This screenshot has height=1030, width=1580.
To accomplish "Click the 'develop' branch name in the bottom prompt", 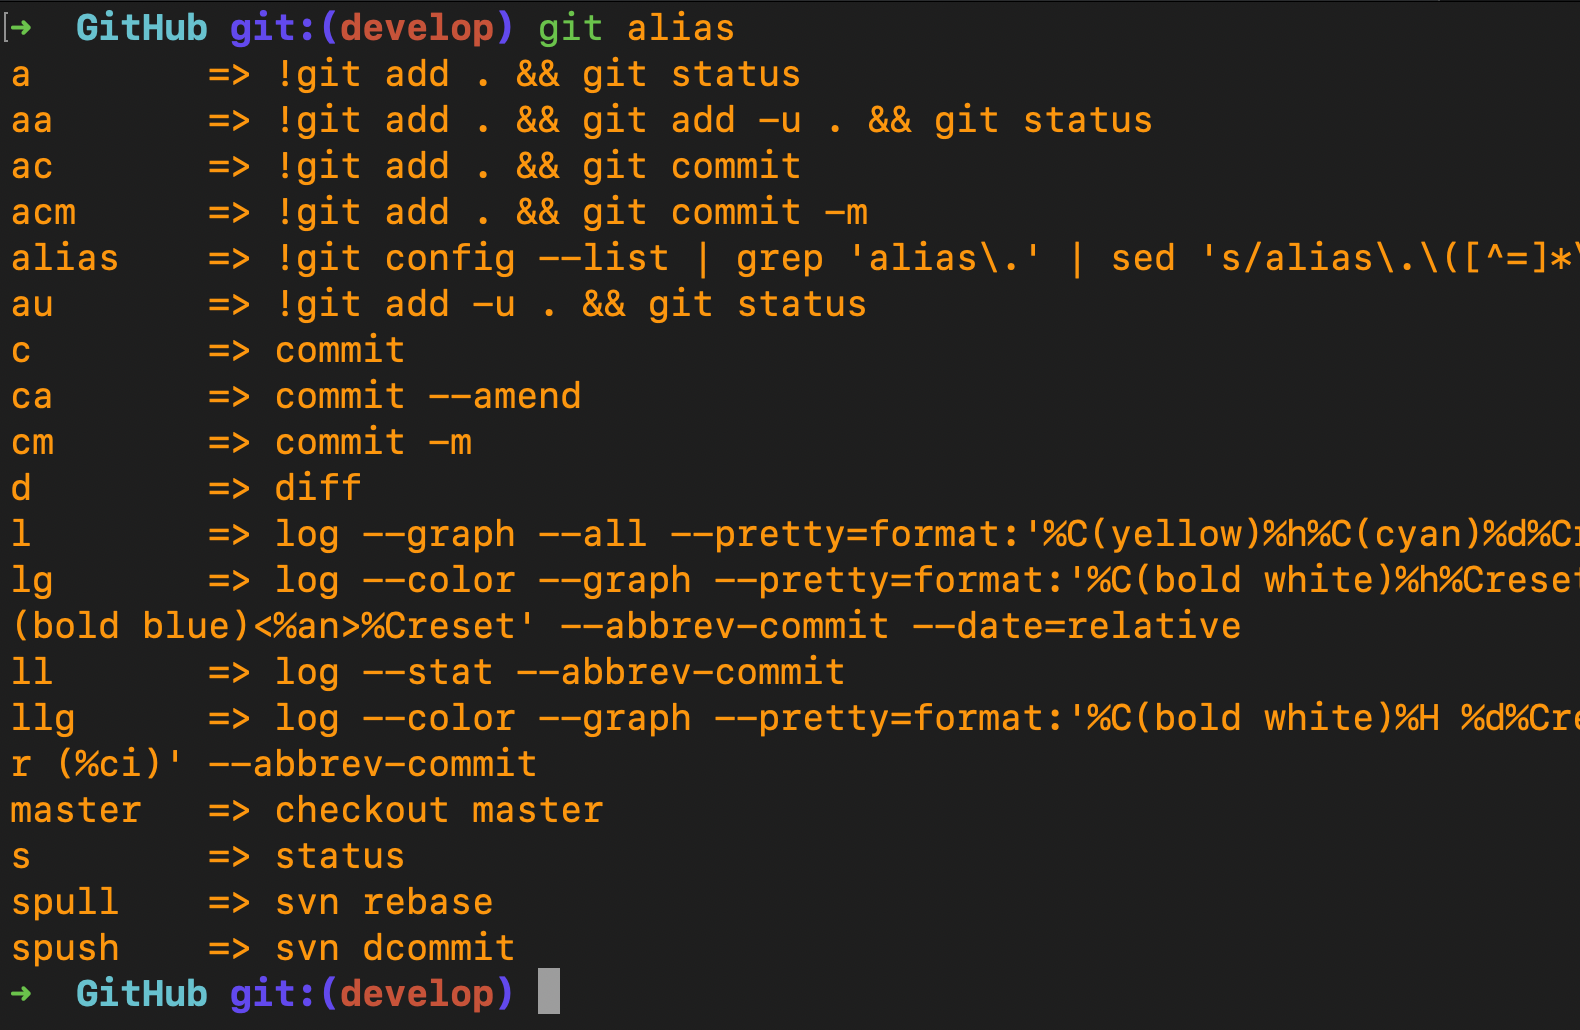I will point(417,994).
